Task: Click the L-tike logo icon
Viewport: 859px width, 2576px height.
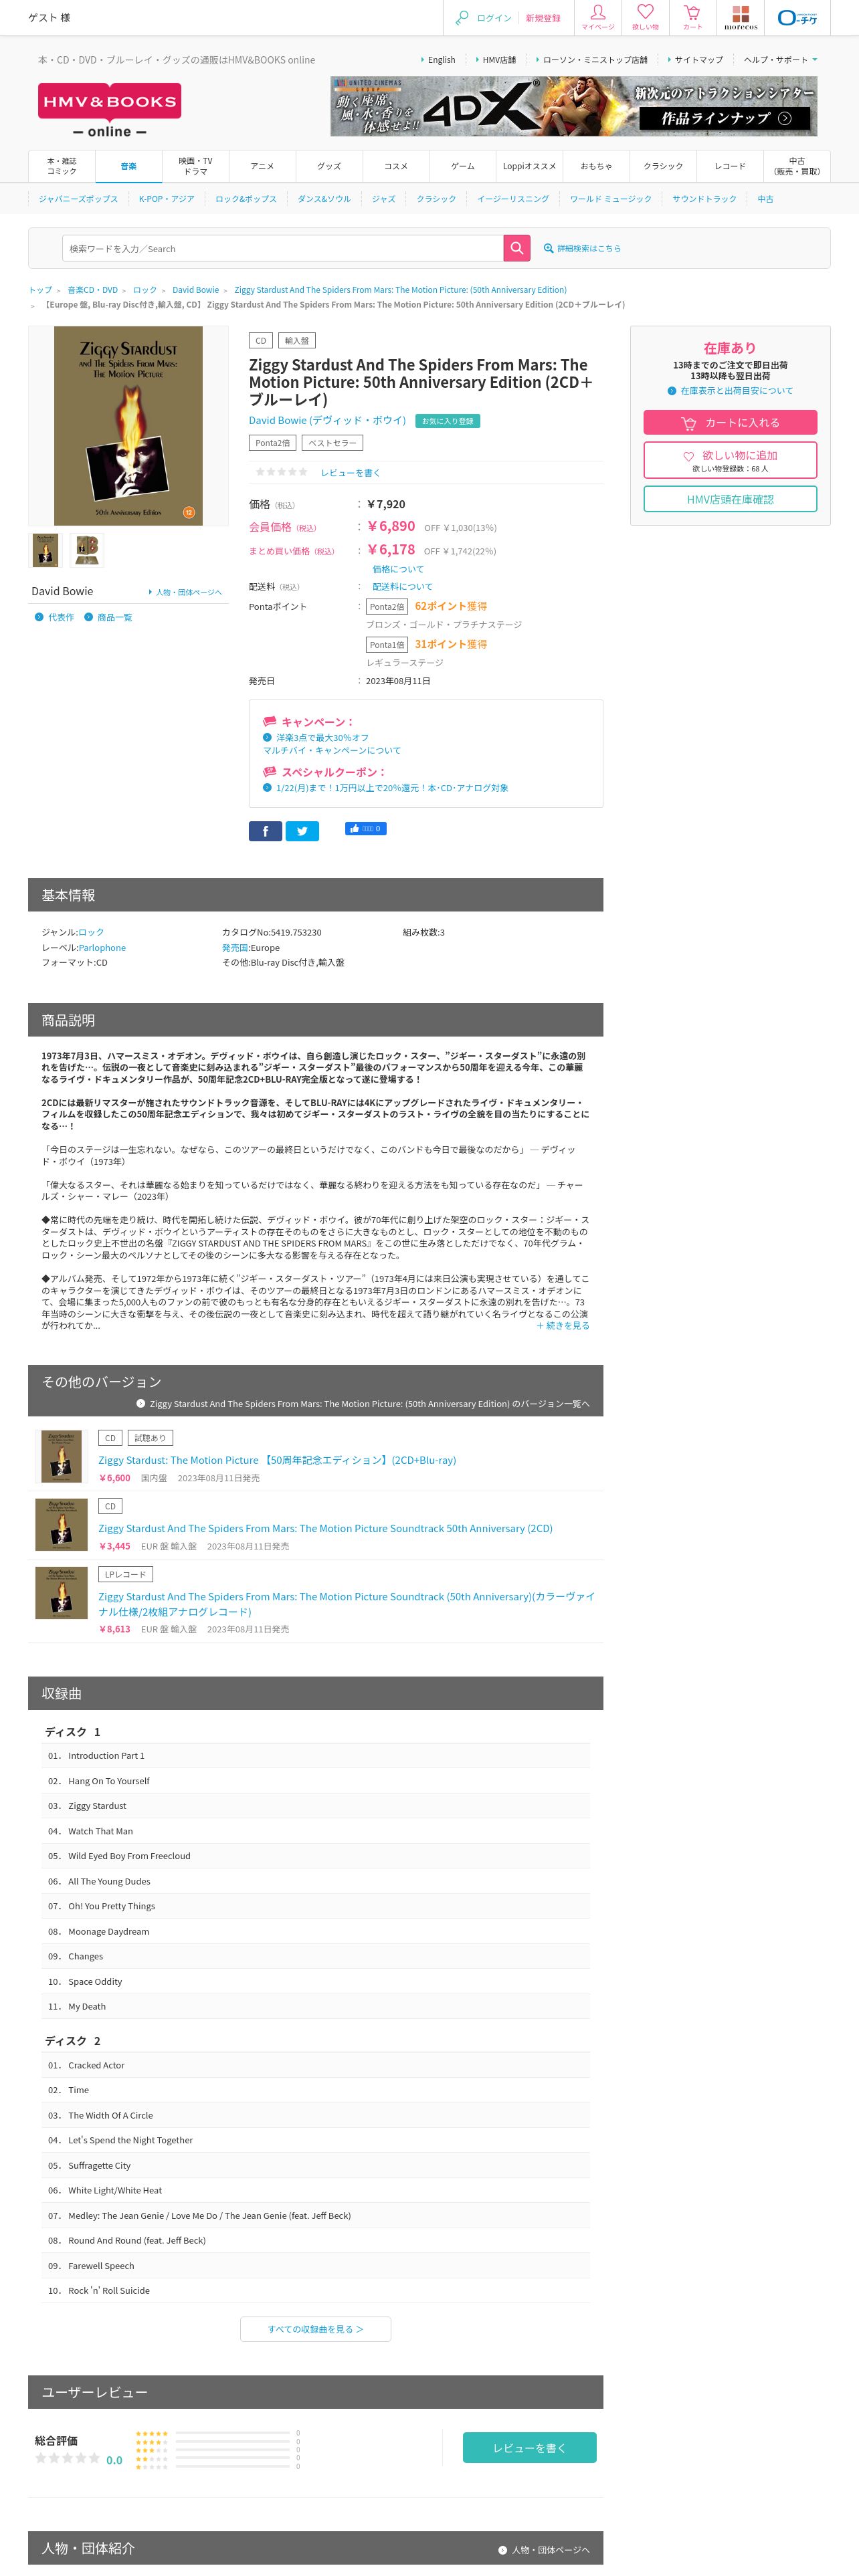Action: click(x=797, y=17)
